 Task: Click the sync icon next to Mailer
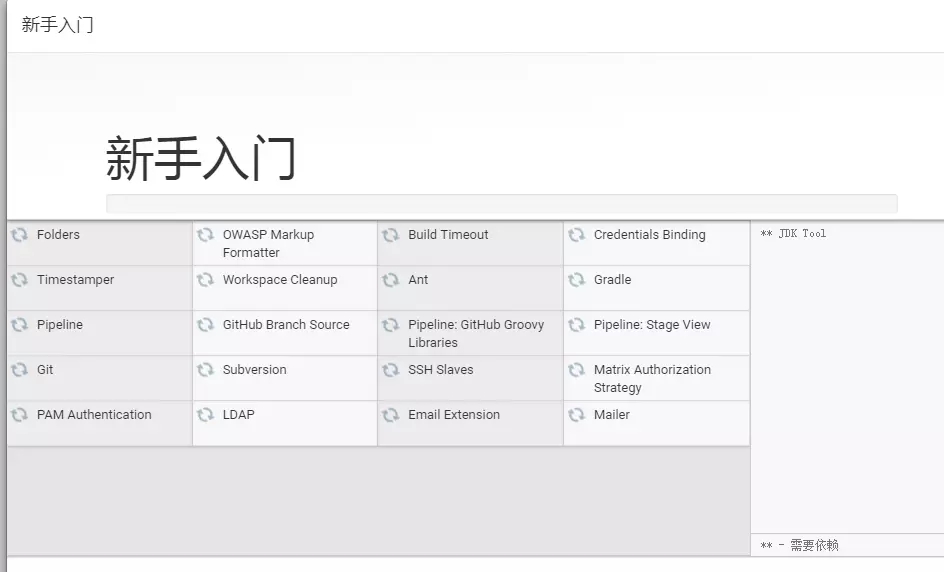coord(576,415)
